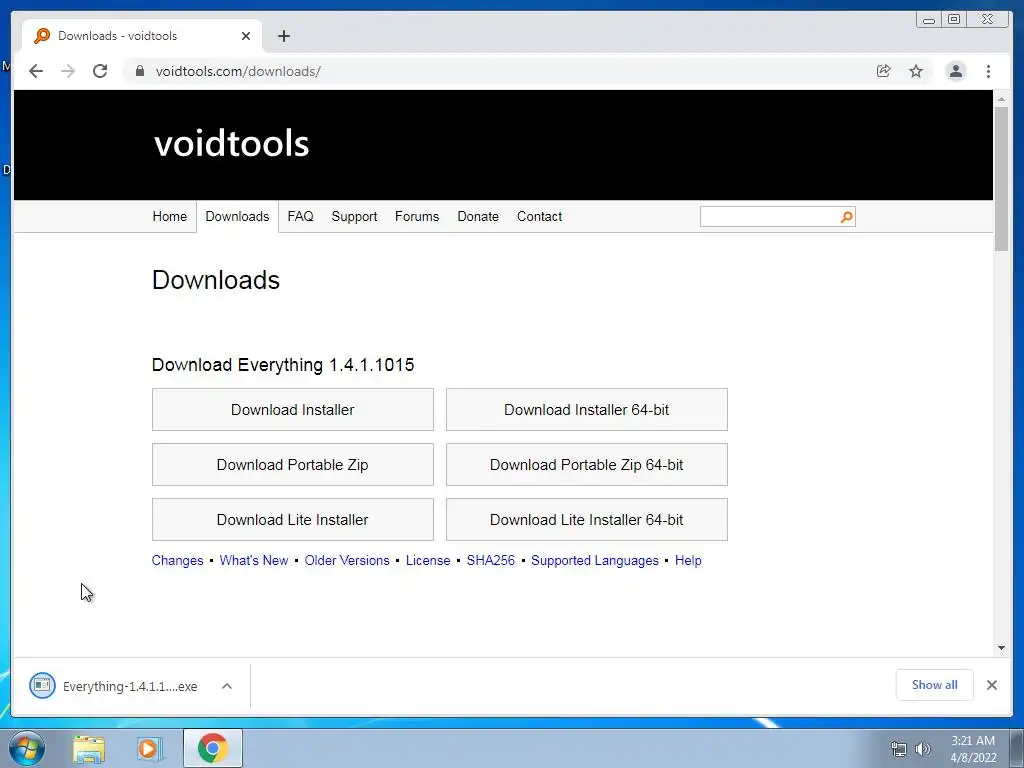Reload the voidtools page

(x=100, y=71)
